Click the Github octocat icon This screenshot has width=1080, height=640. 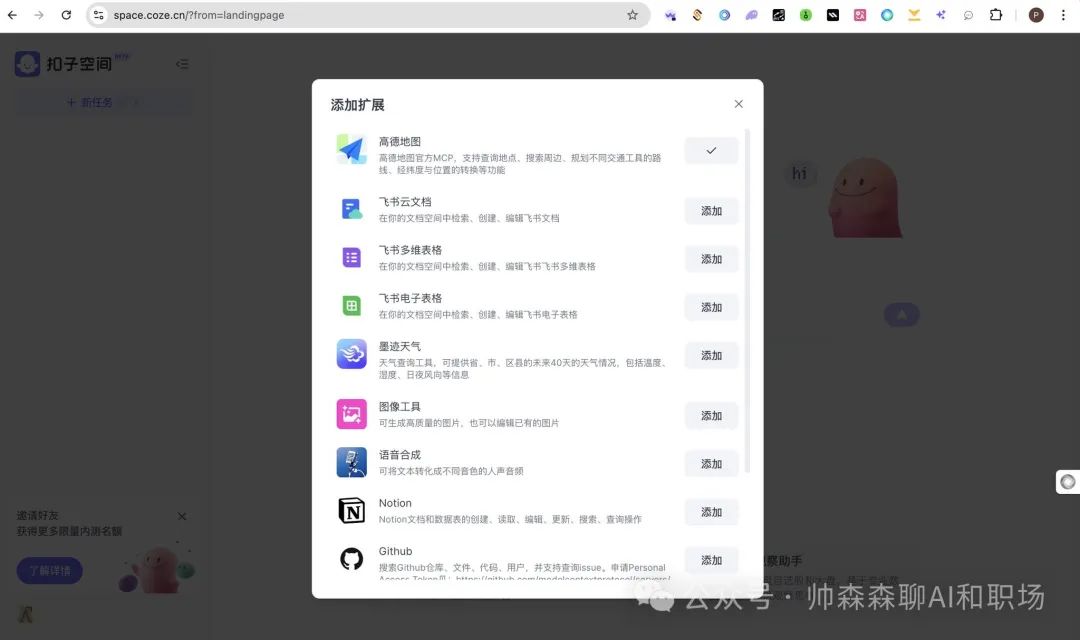click(351, 559)
